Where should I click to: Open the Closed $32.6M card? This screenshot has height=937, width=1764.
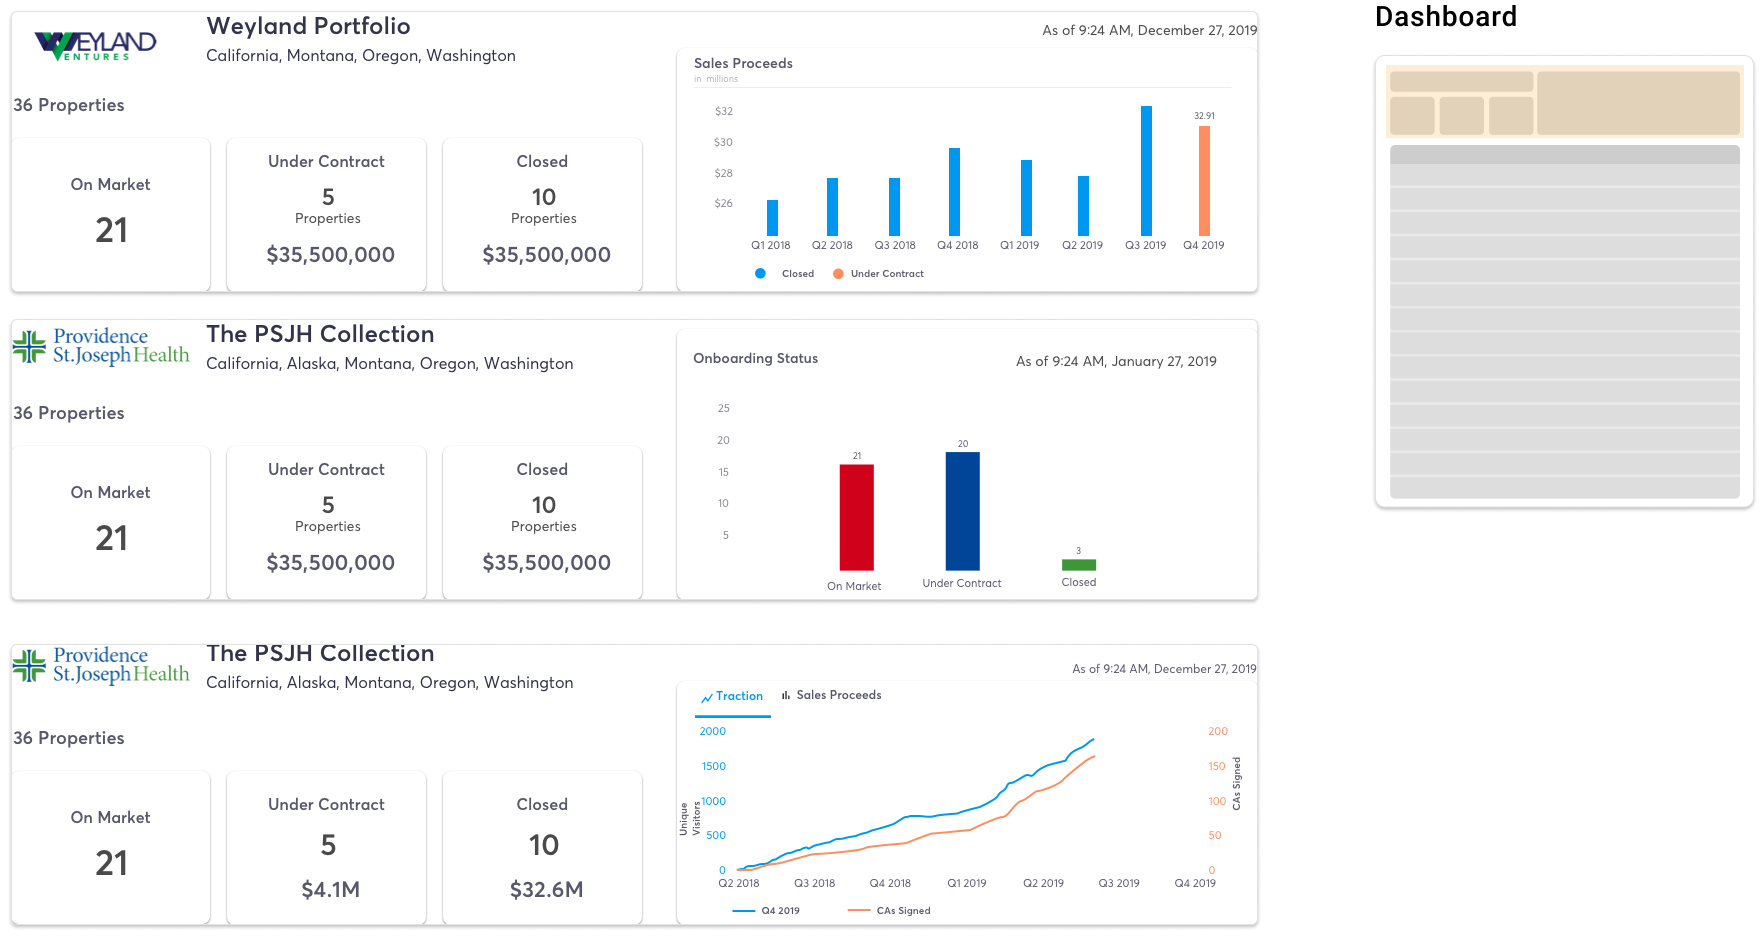point(543,848)
